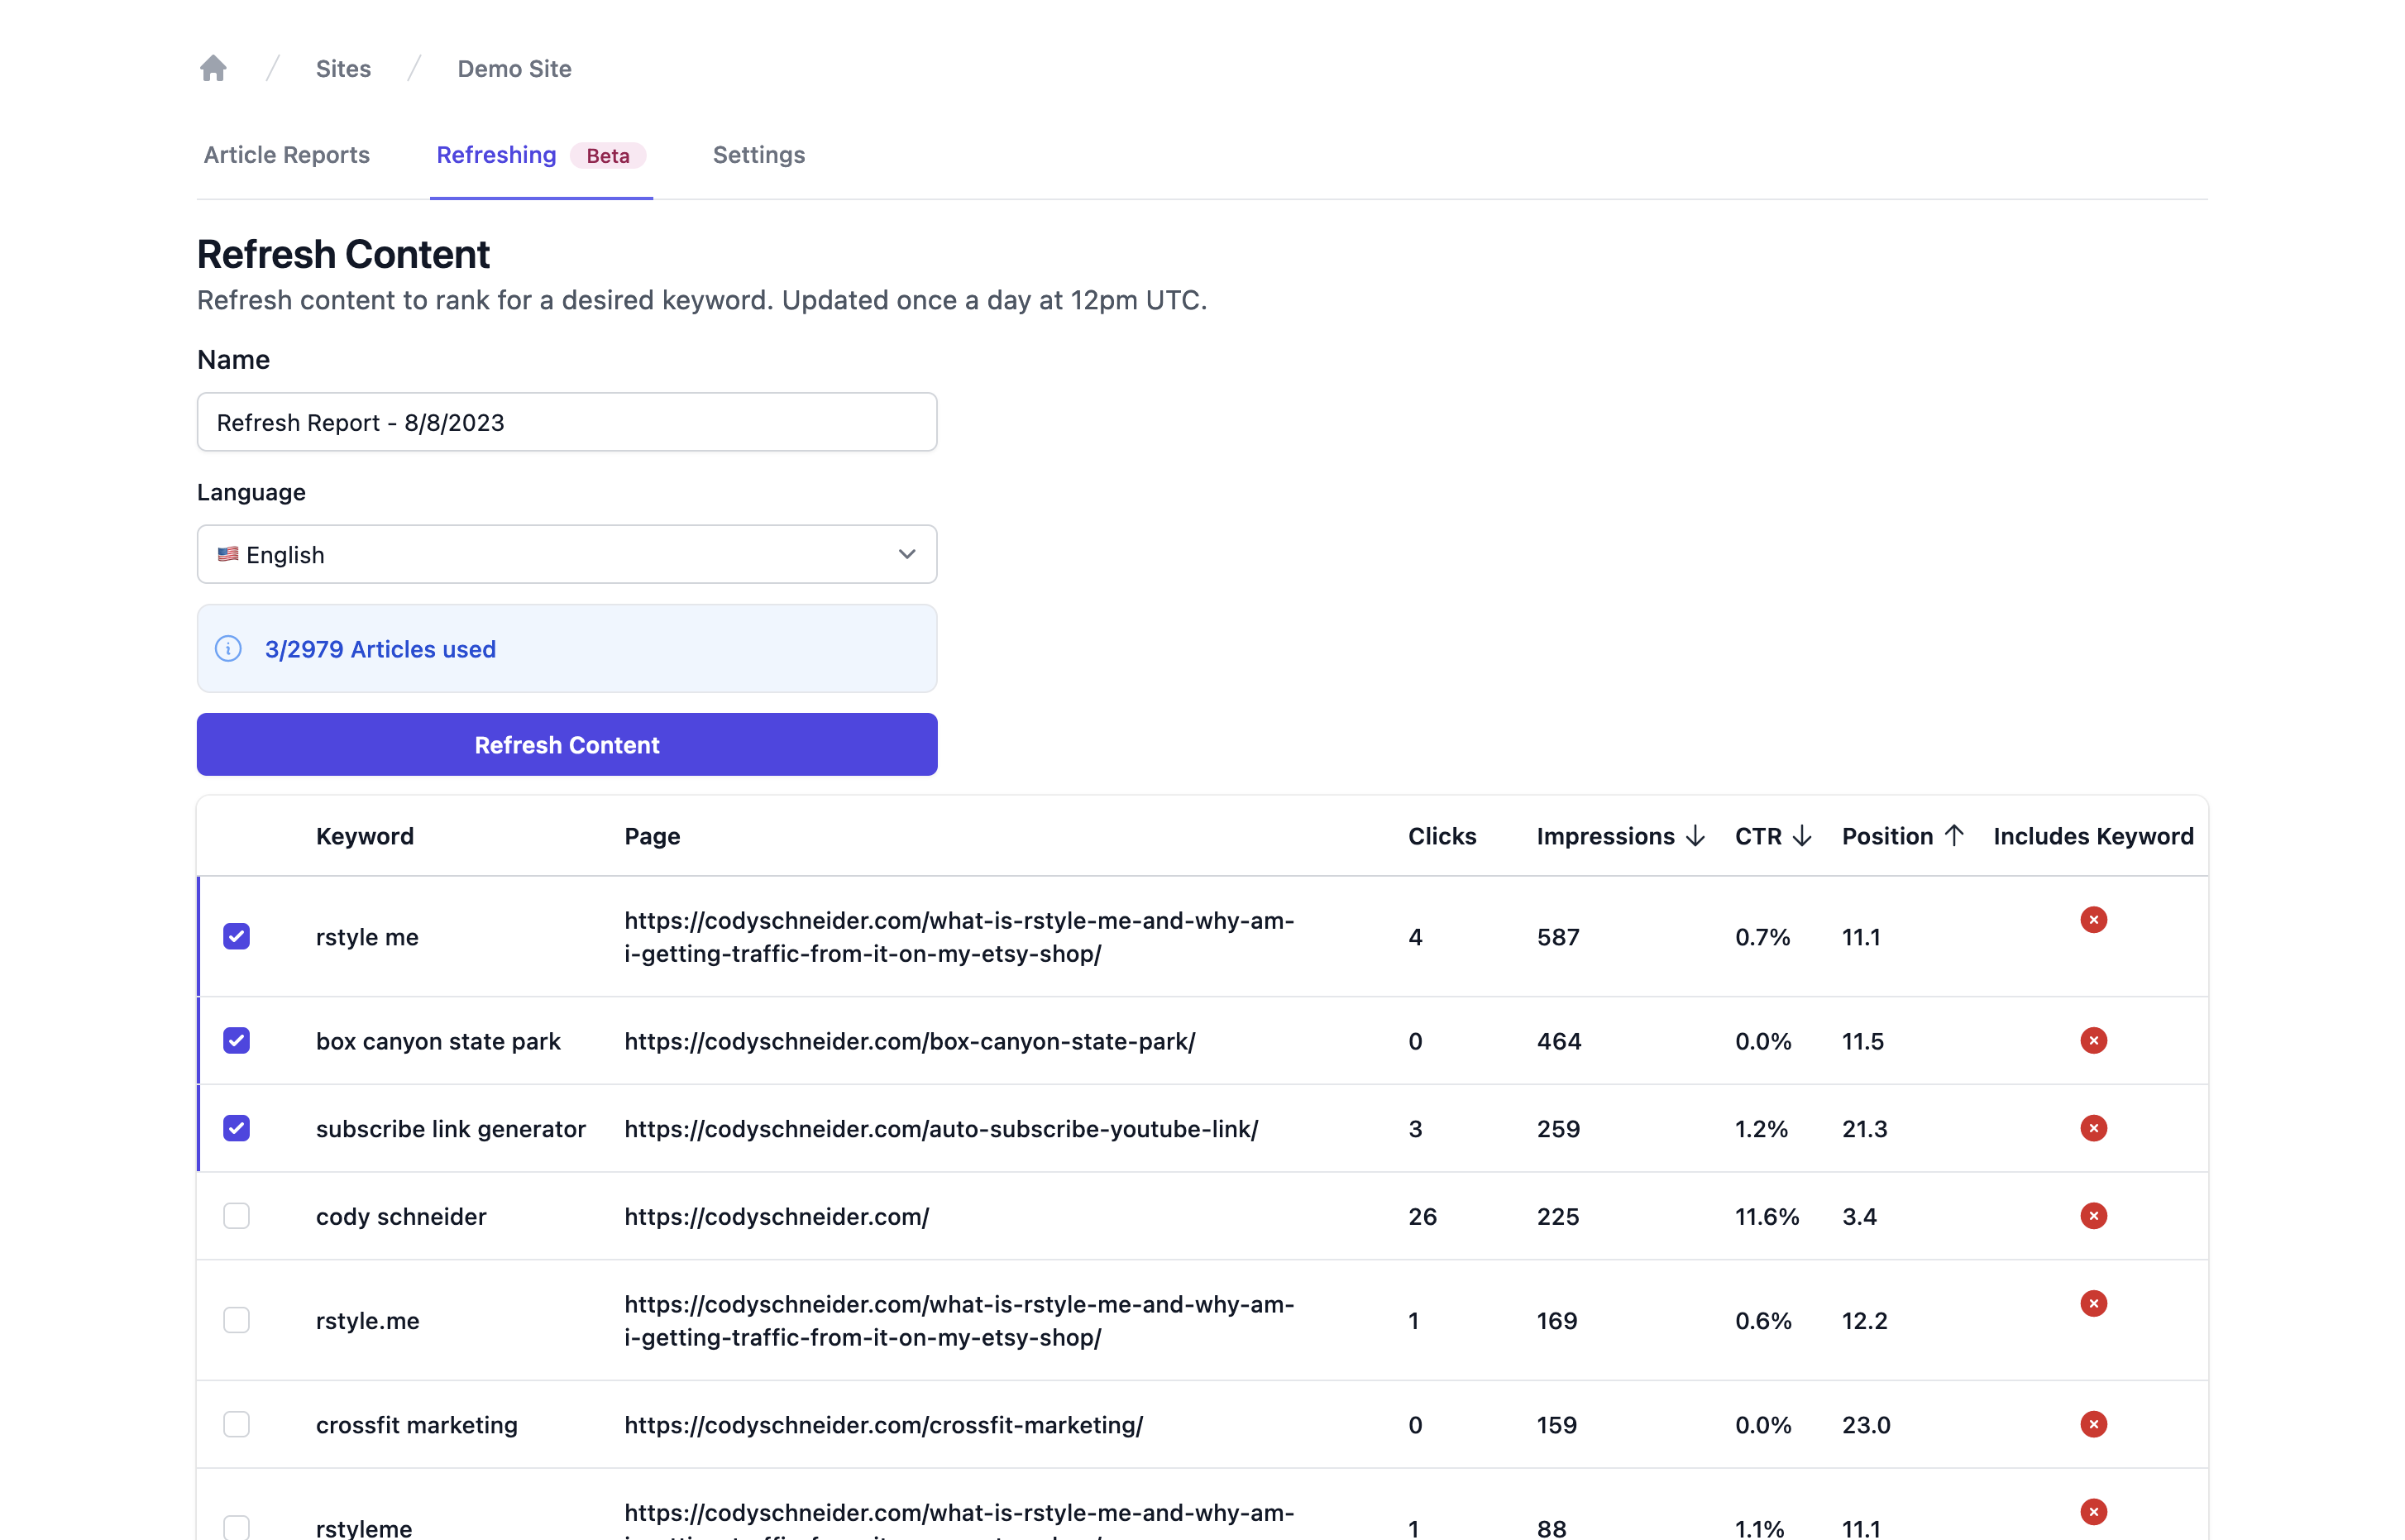
Task: Click the info icon next to articles used
Action: tap(230, 648)
